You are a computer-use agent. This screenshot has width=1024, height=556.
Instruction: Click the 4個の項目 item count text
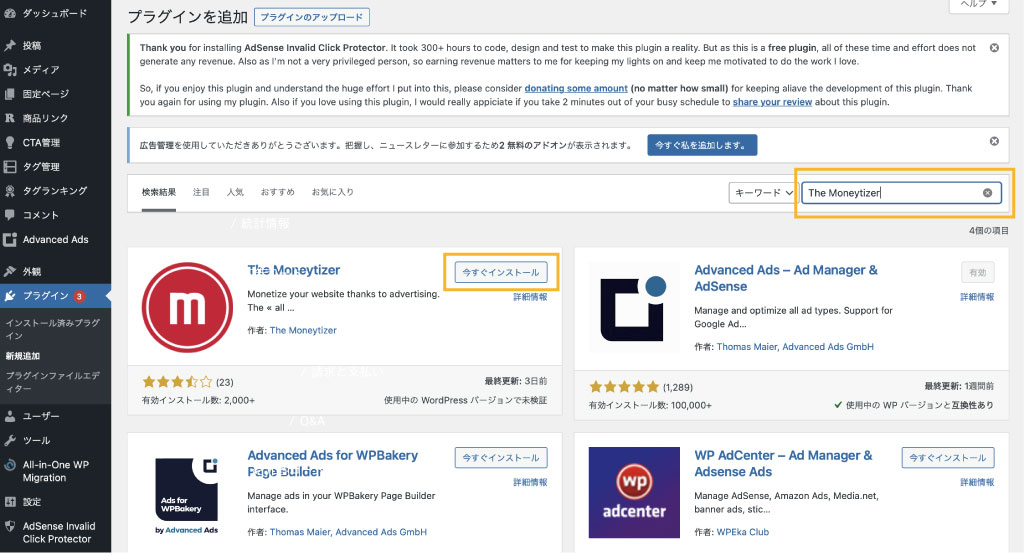[989, 231]
